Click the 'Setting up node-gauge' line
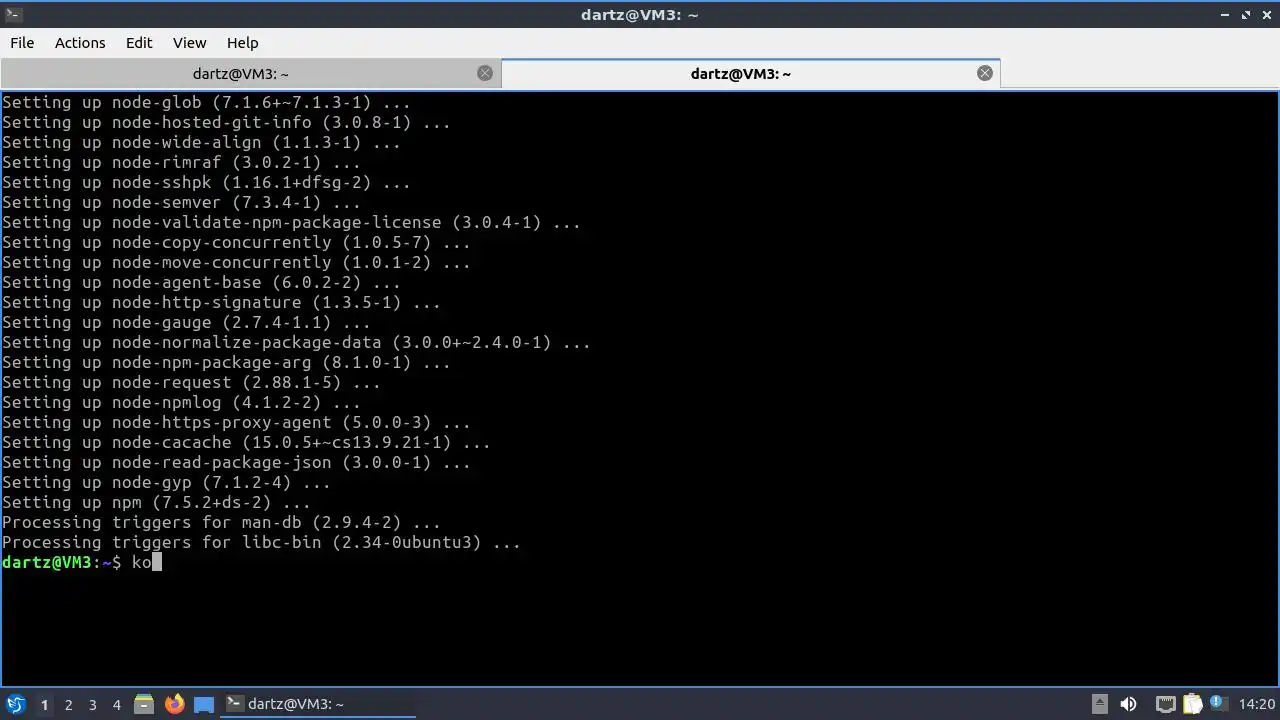The width and height of the screenshot is (1280, 720). [x=186, y=322]
